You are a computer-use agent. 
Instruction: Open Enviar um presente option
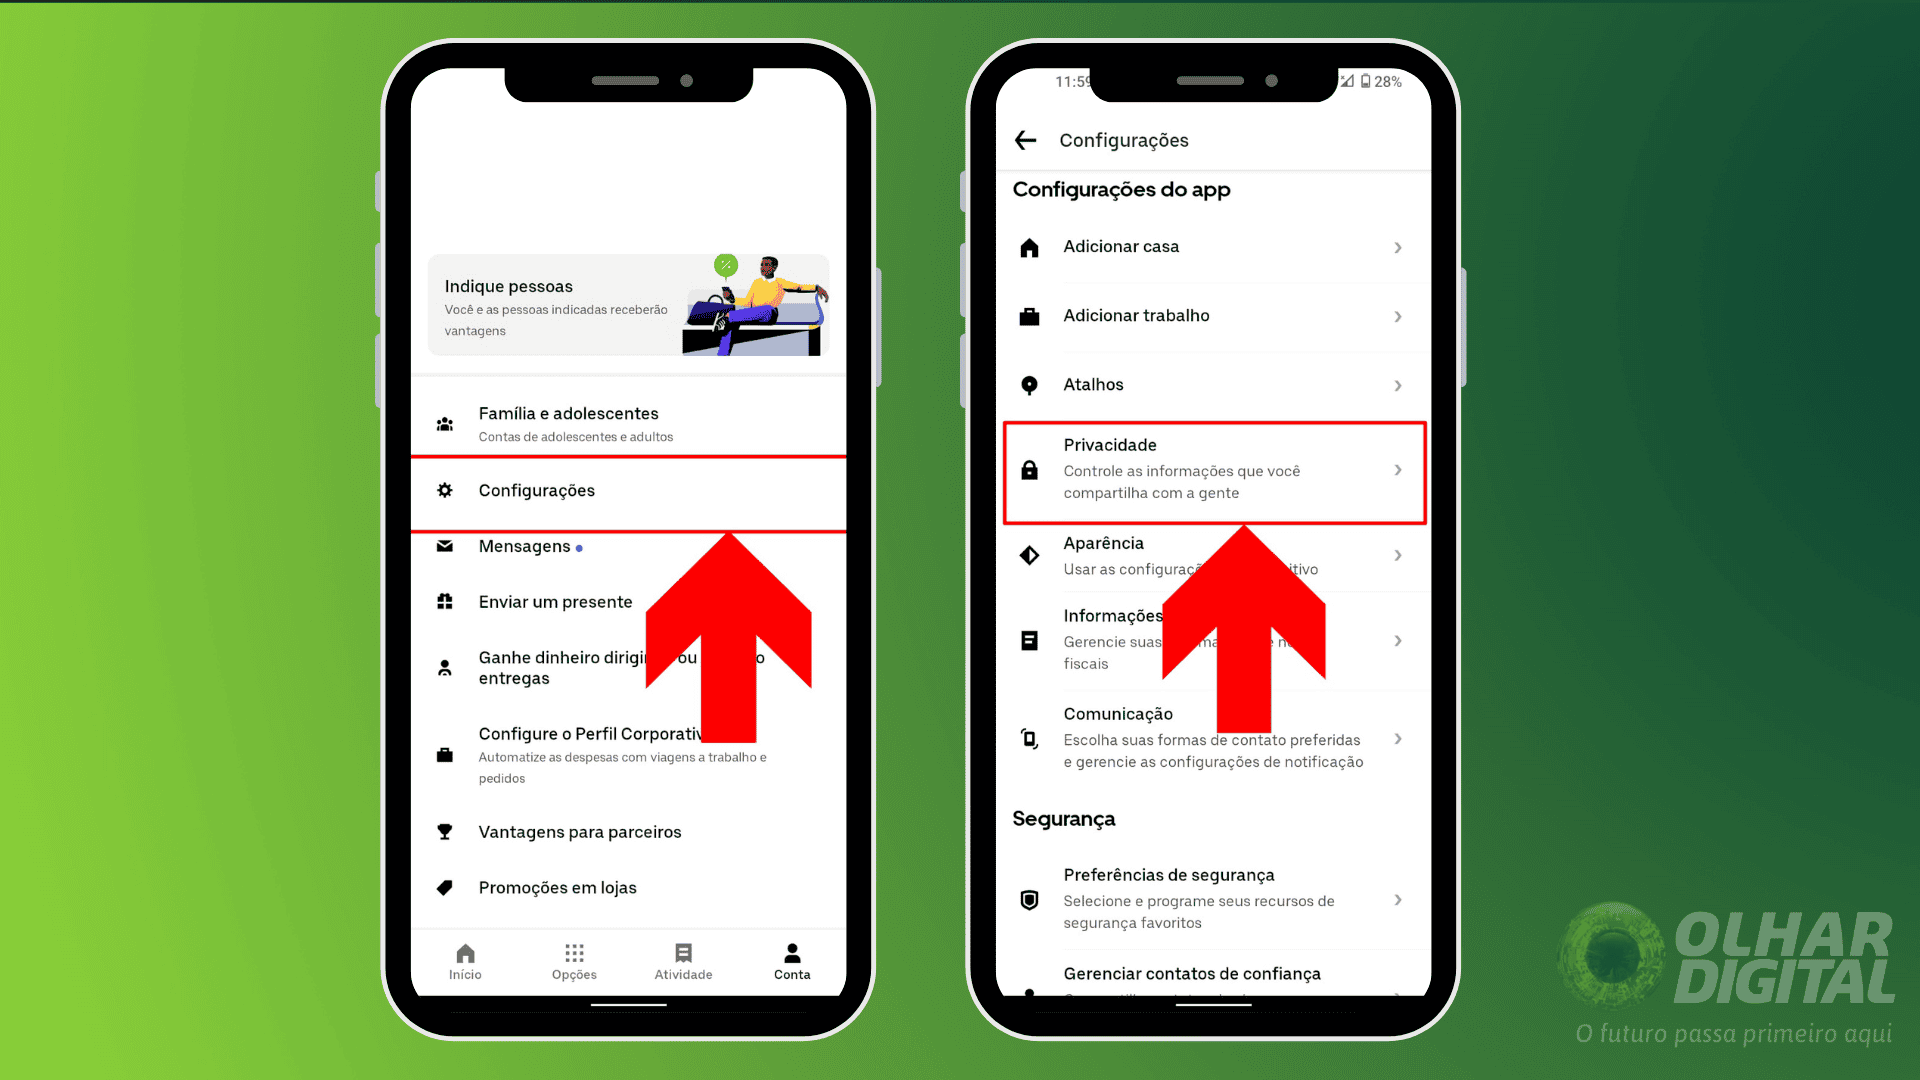click(554, 601)
